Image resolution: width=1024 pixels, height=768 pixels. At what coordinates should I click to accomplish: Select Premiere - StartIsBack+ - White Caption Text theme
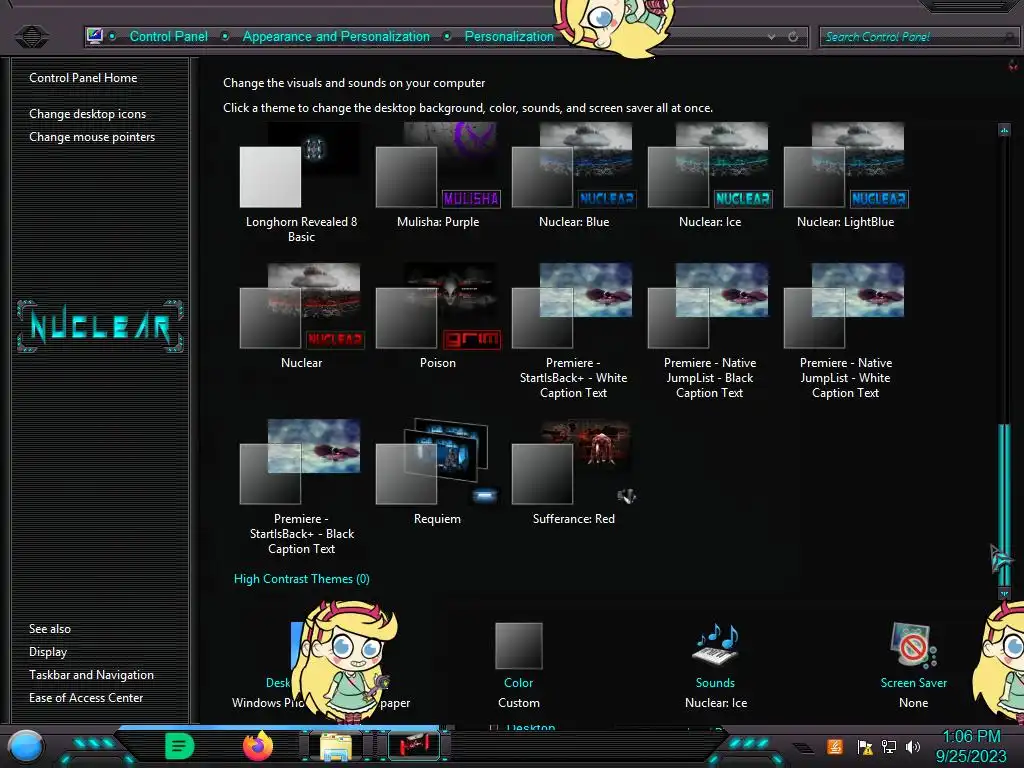coord(574,331)
